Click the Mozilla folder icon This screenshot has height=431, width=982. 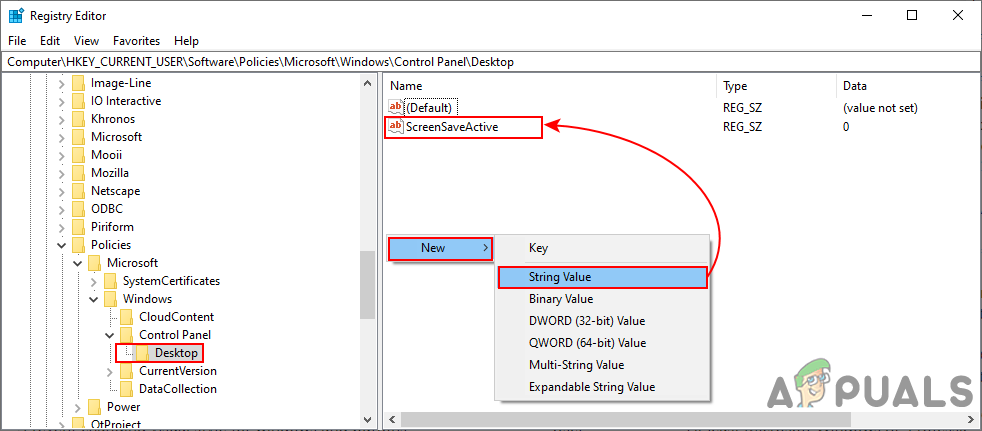pyautogui.click(x=78, y=173)
